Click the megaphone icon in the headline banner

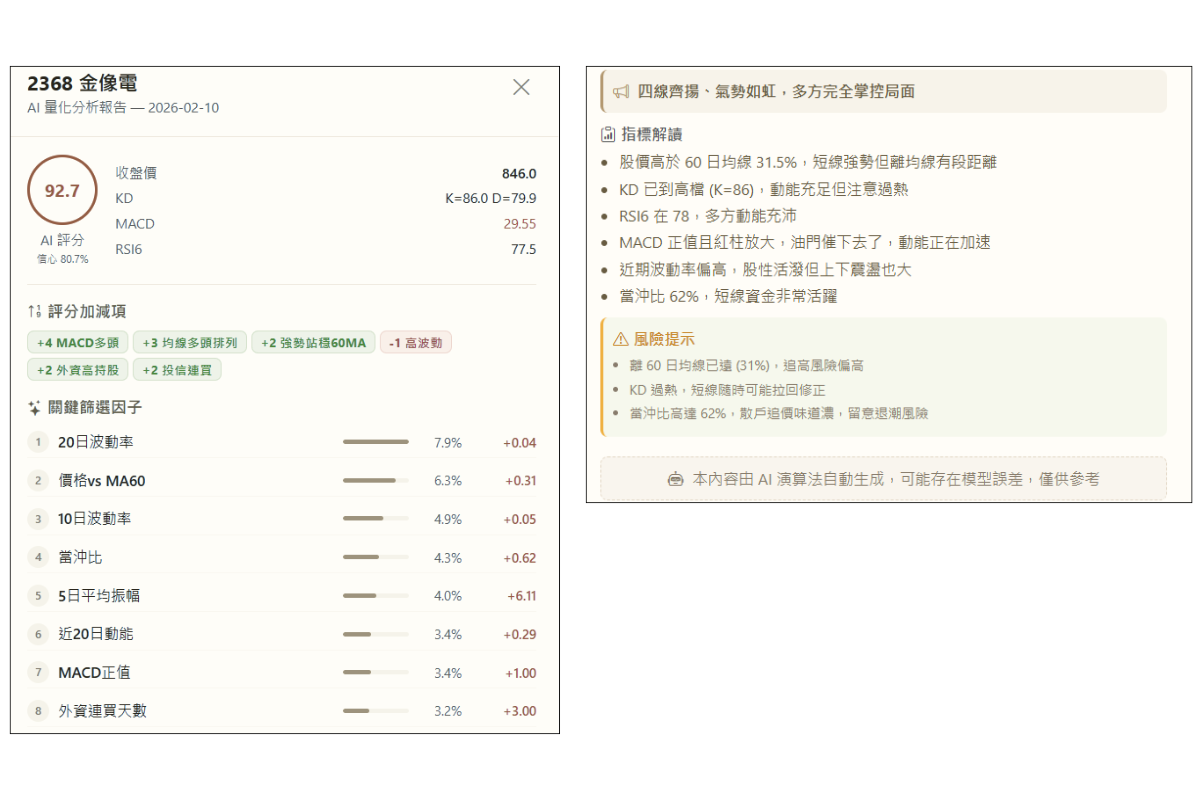[620, 91]
